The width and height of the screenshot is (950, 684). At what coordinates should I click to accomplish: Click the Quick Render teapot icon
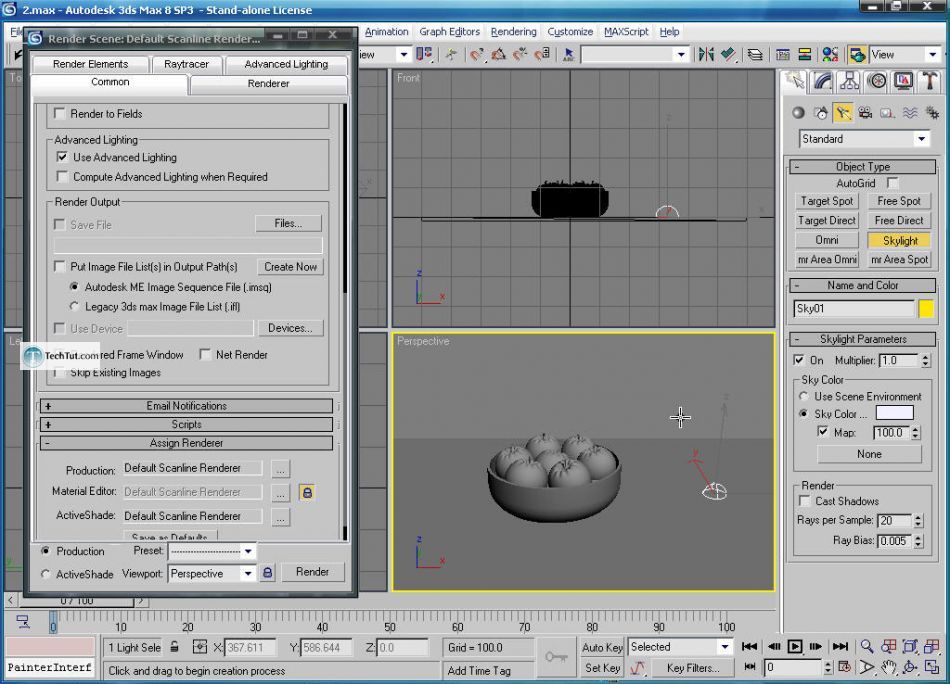(x=857, y=55)
